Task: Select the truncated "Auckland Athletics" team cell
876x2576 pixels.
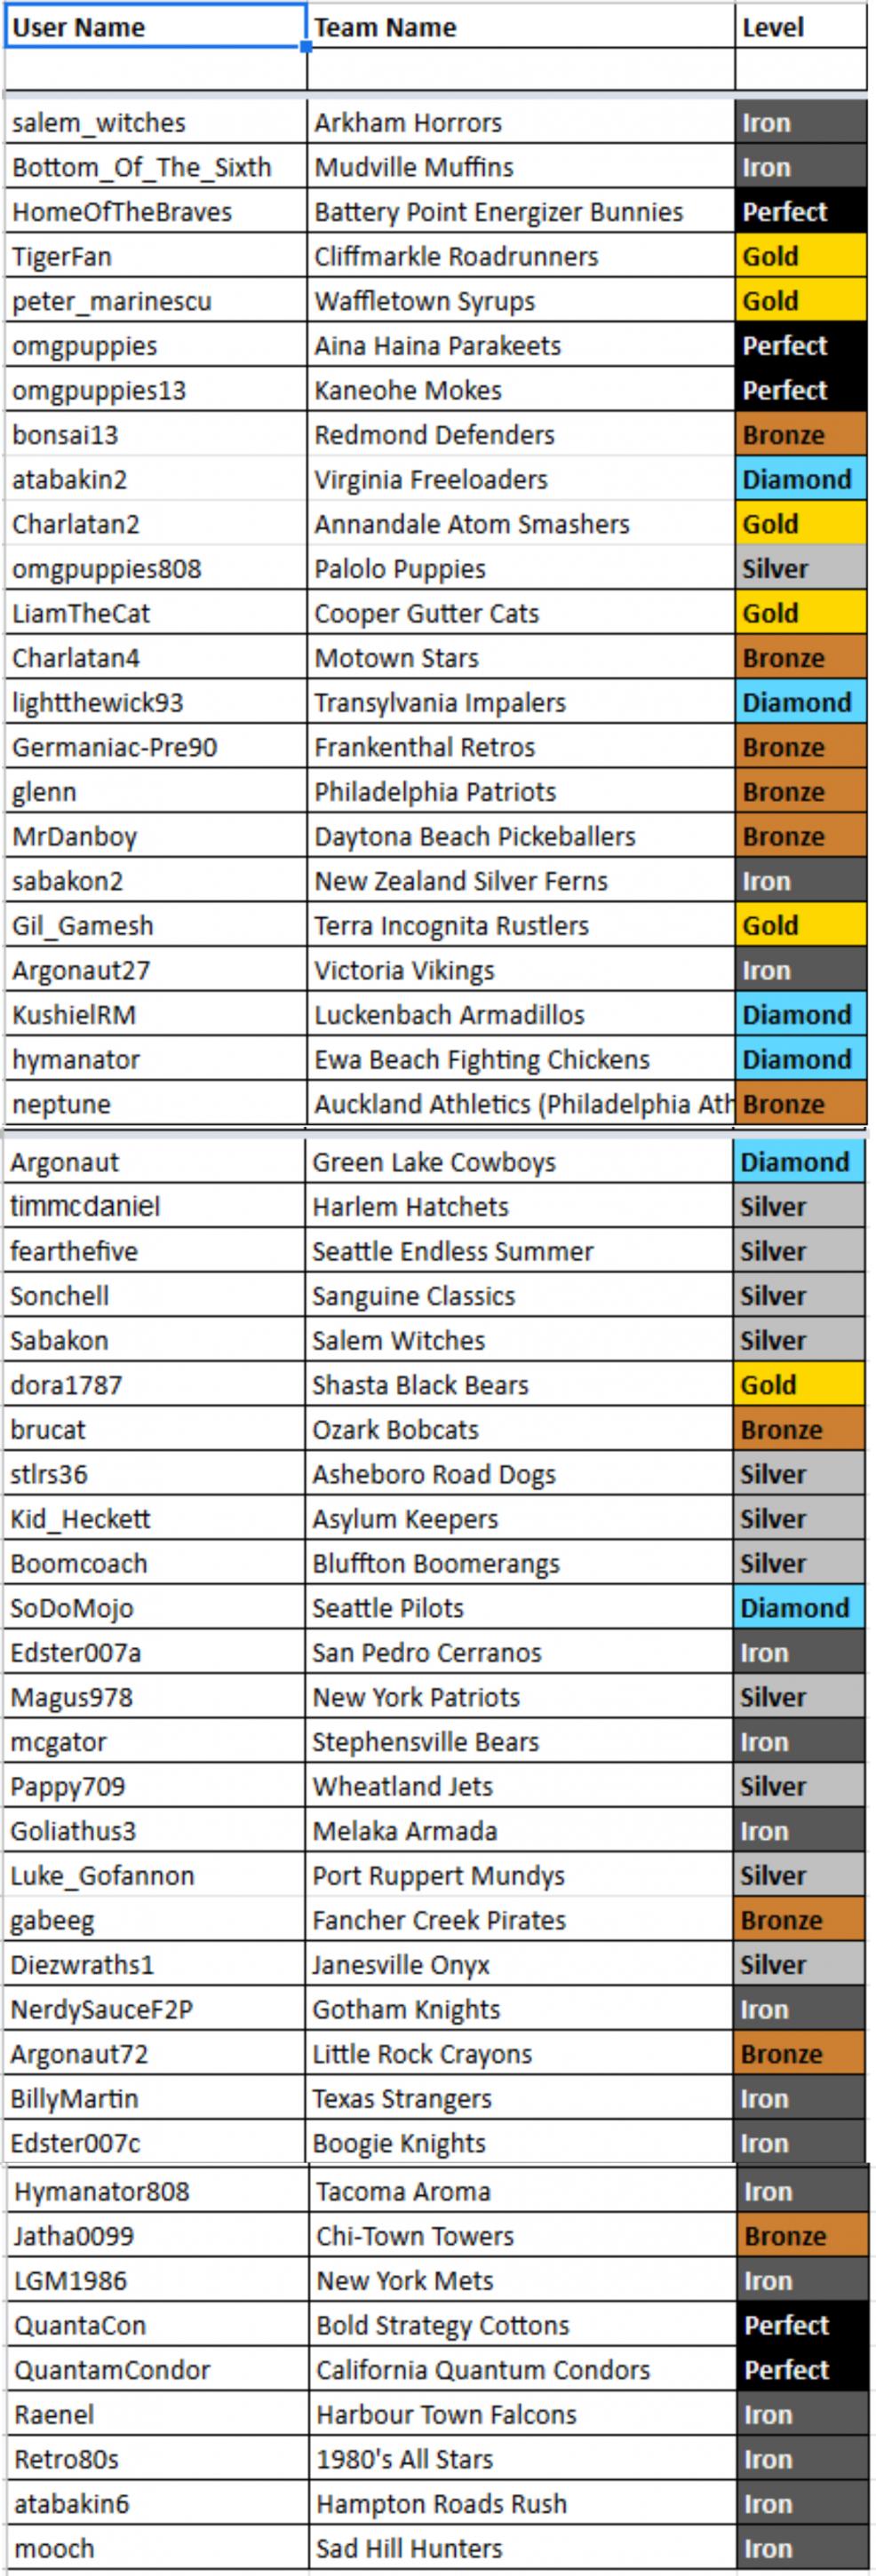Action: click(x=520, y=1104)
